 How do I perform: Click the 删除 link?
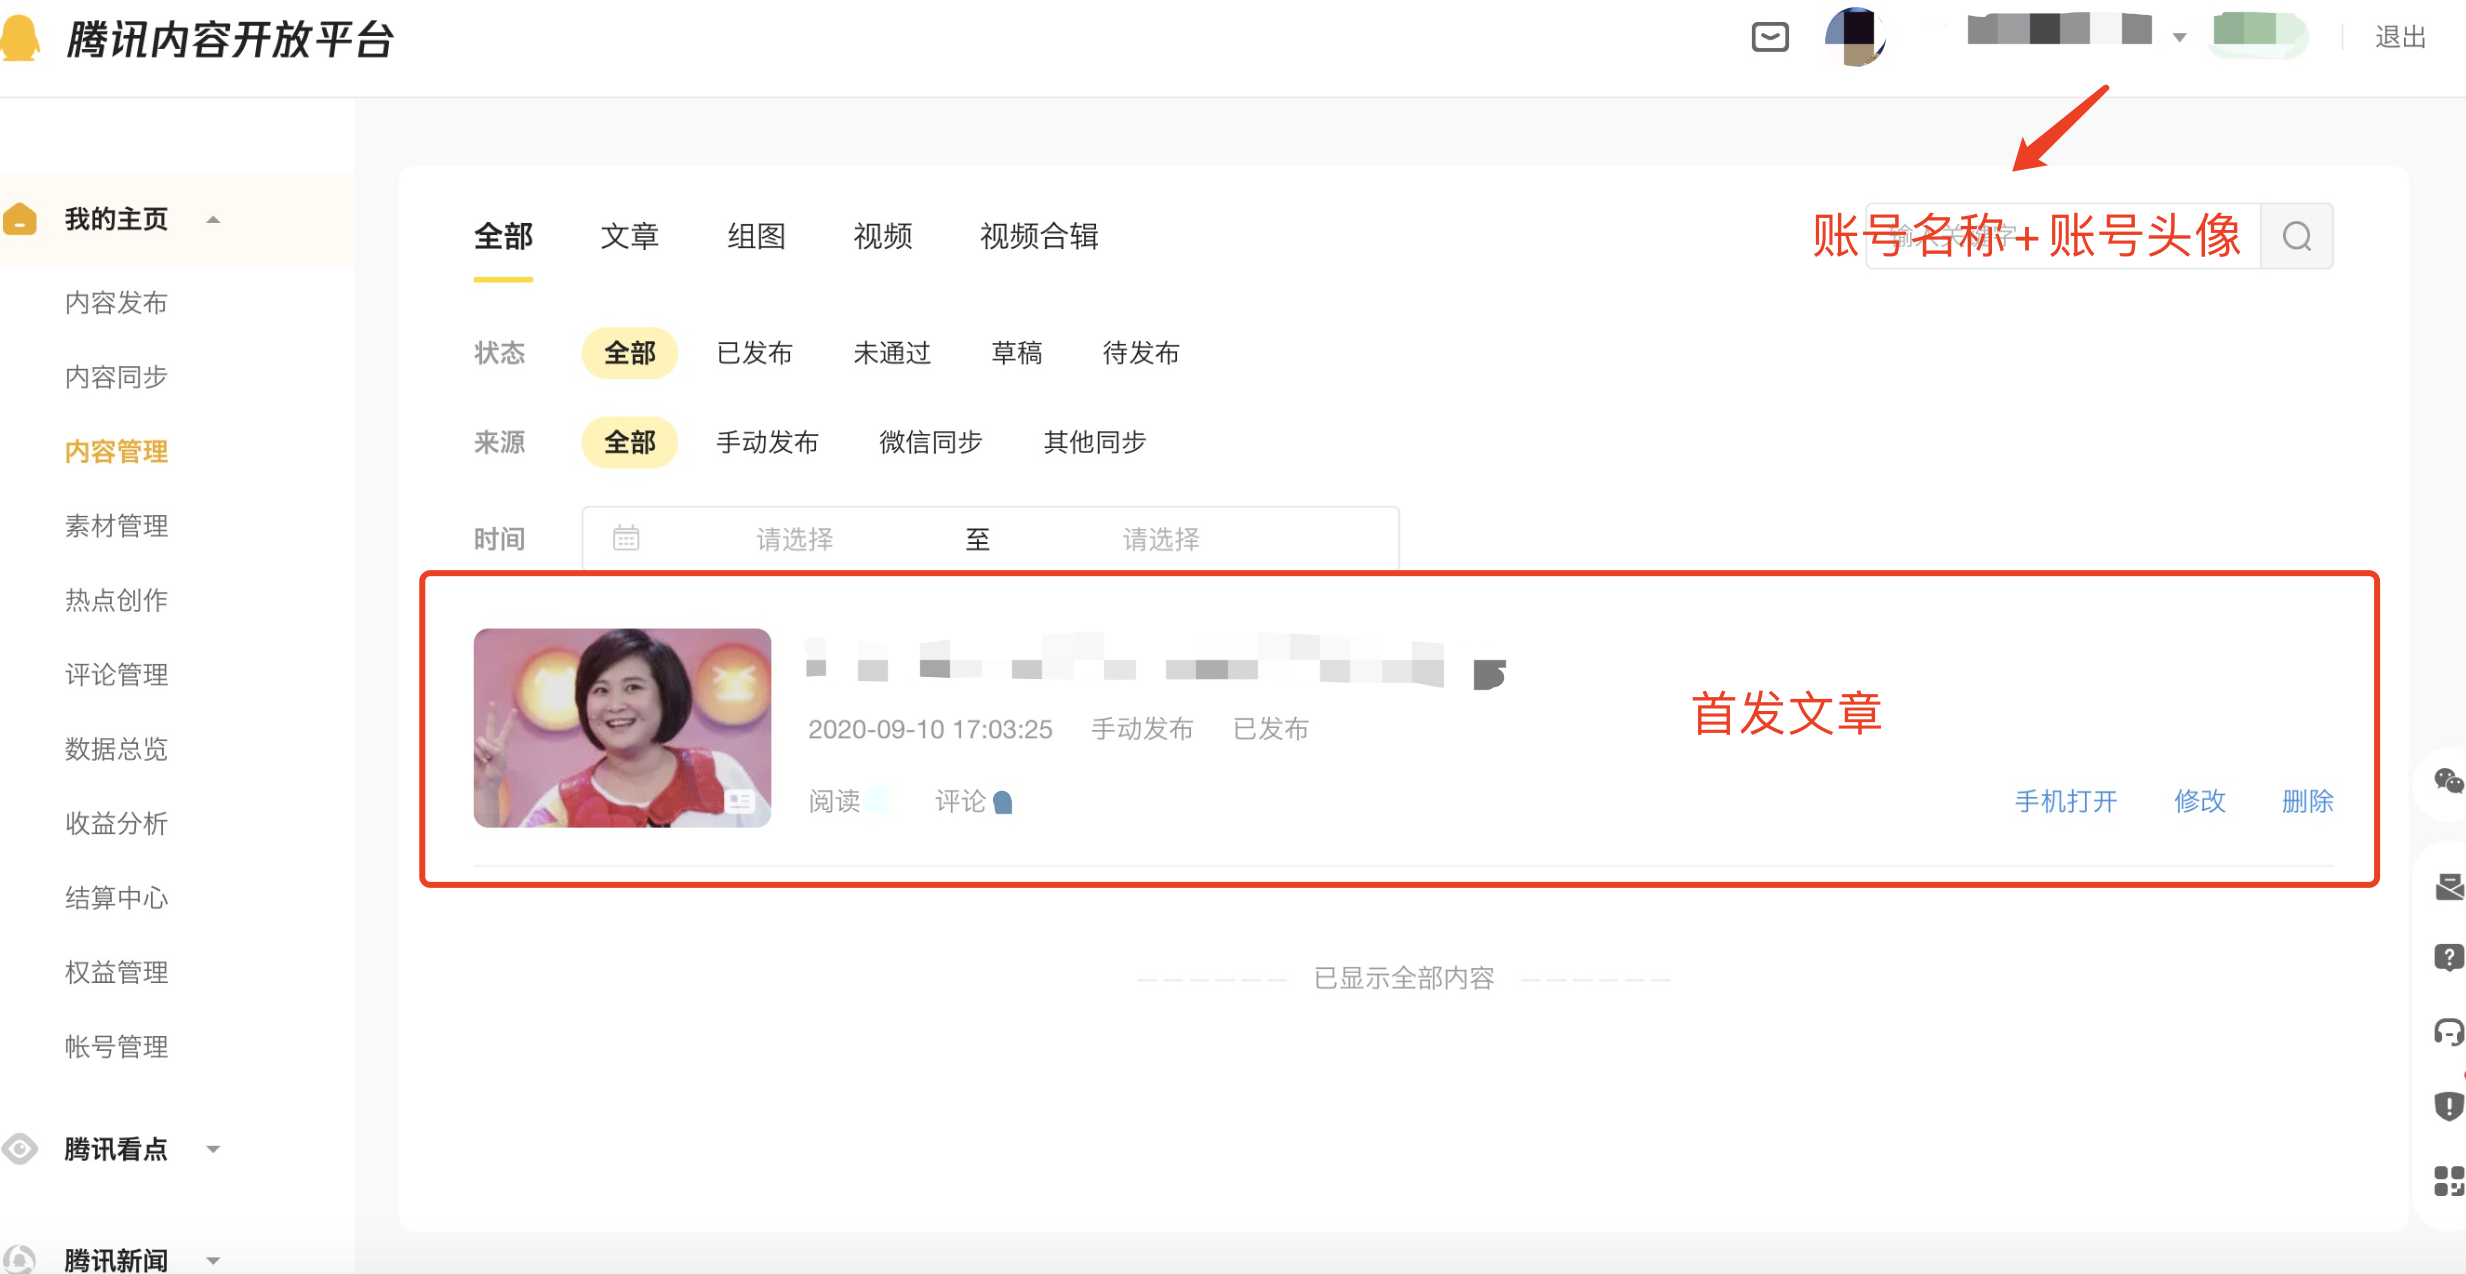(2308, 801)
